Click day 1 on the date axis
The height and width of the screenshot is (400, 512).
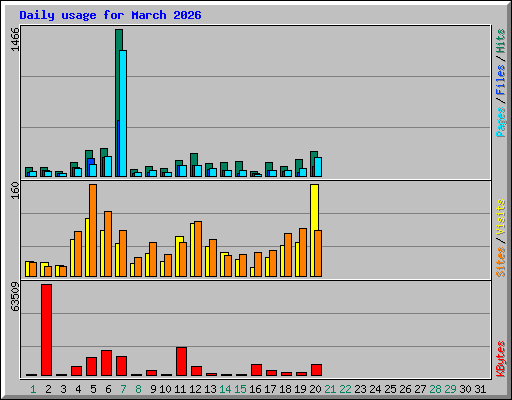pos(33,389)
